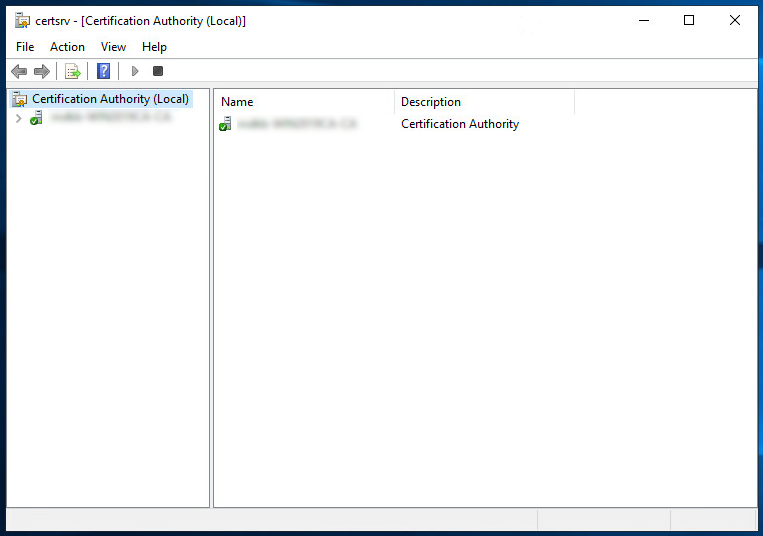Click the Export List toolbar icon

pos(72,71)
